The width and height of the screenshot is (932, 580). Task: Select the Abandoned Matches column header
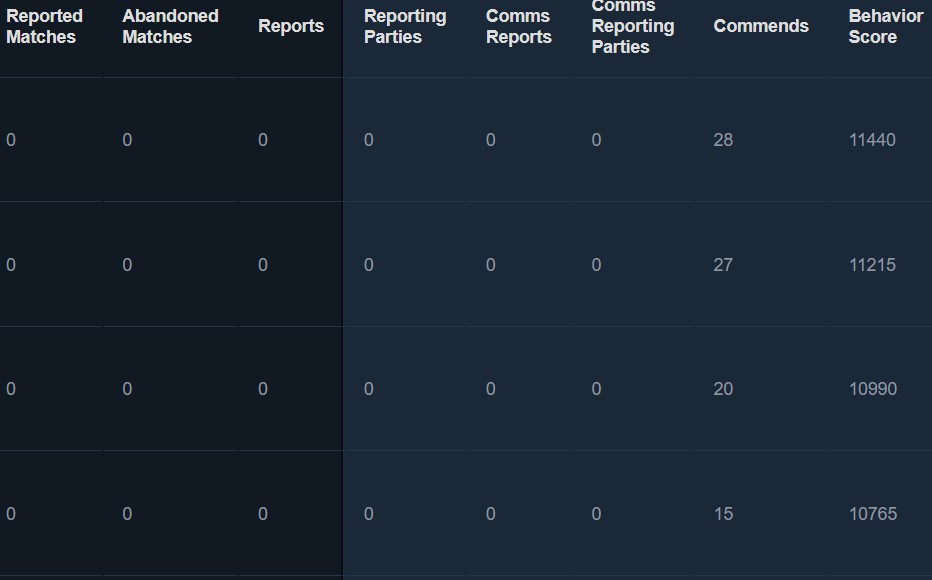[x=171, y=26]
